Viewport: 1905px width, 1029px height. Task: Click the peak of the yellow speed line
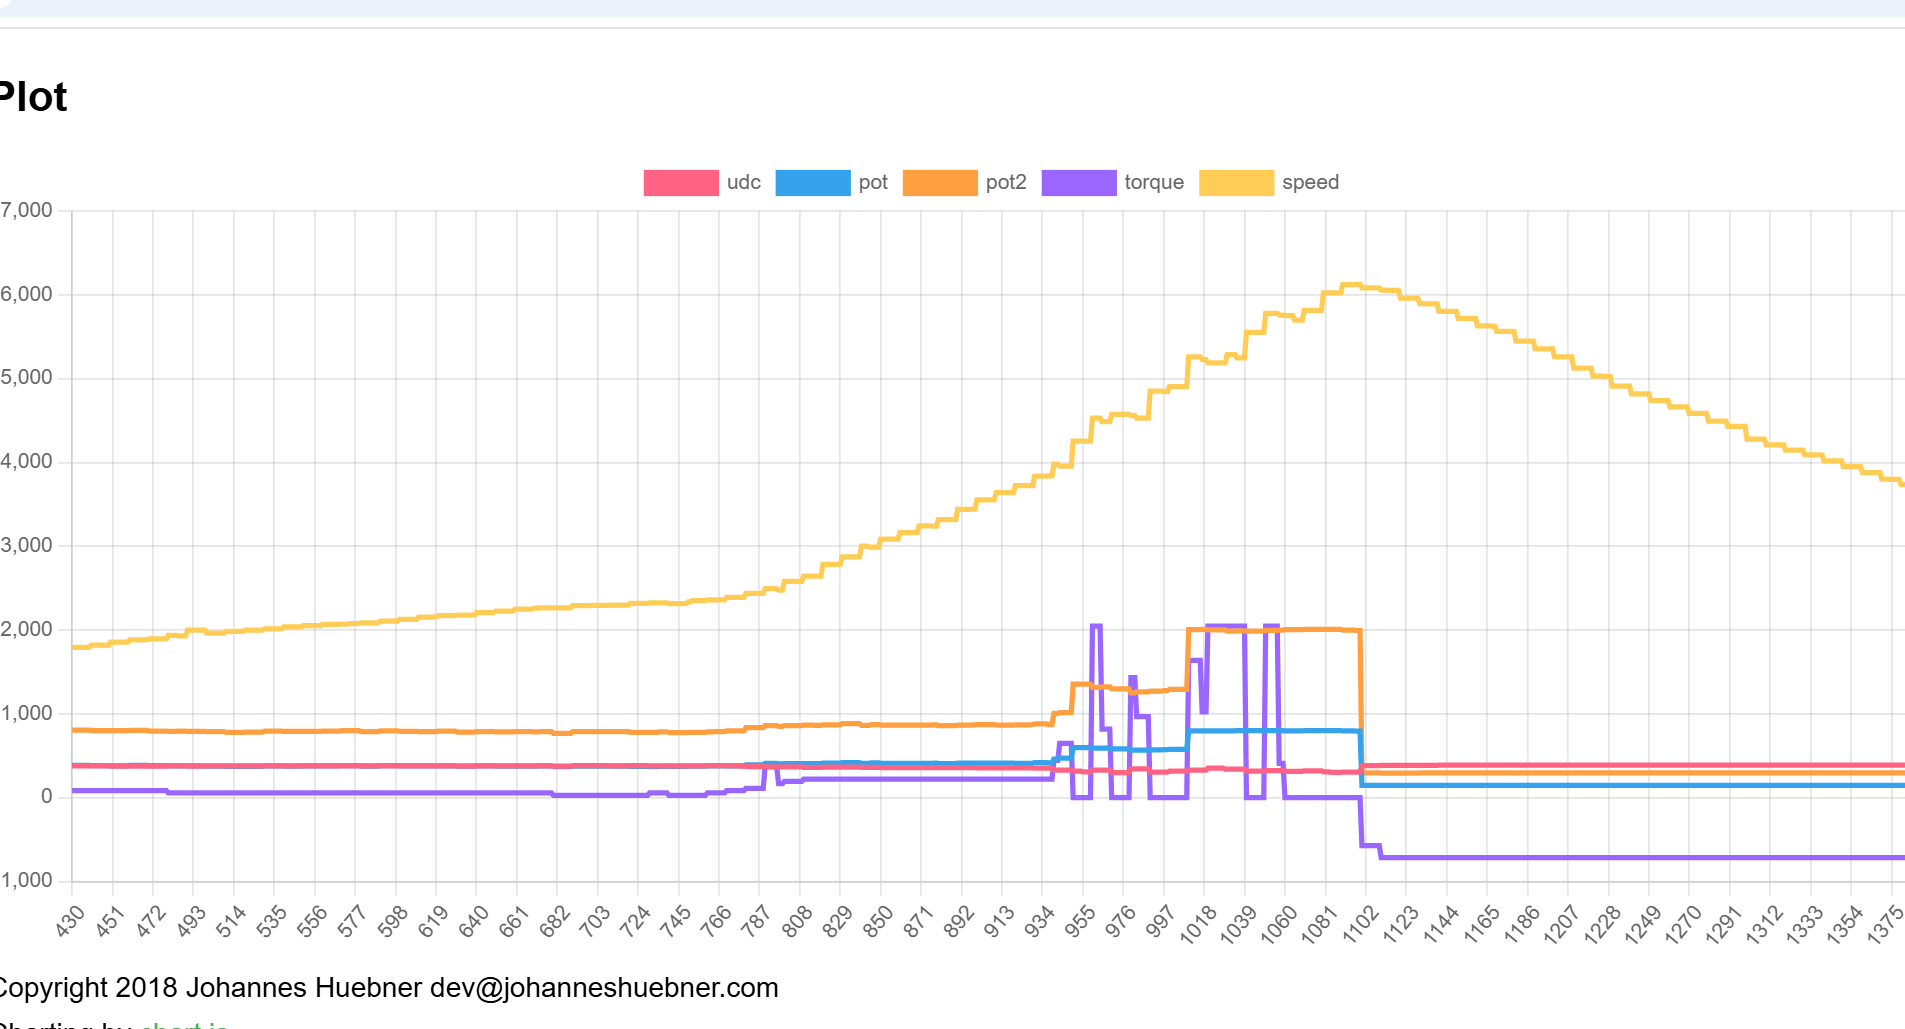[x=1350, y=285]
